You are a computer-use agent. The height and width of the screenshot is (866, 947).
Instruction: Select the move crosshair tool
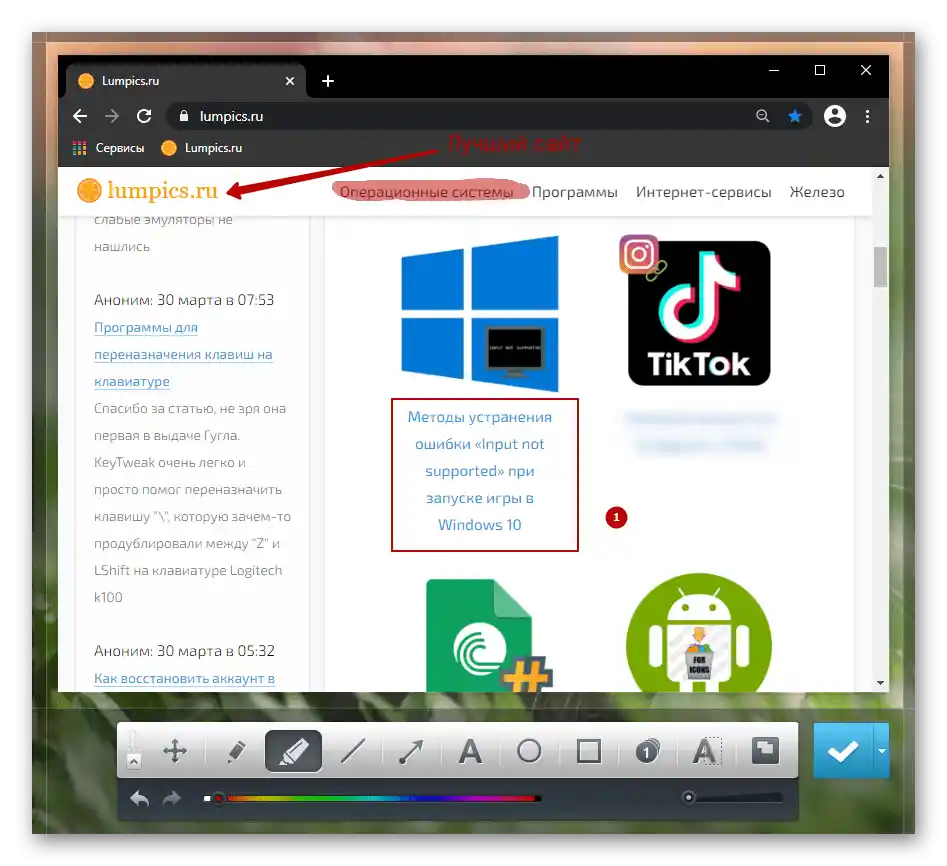[x=175, y=751]
